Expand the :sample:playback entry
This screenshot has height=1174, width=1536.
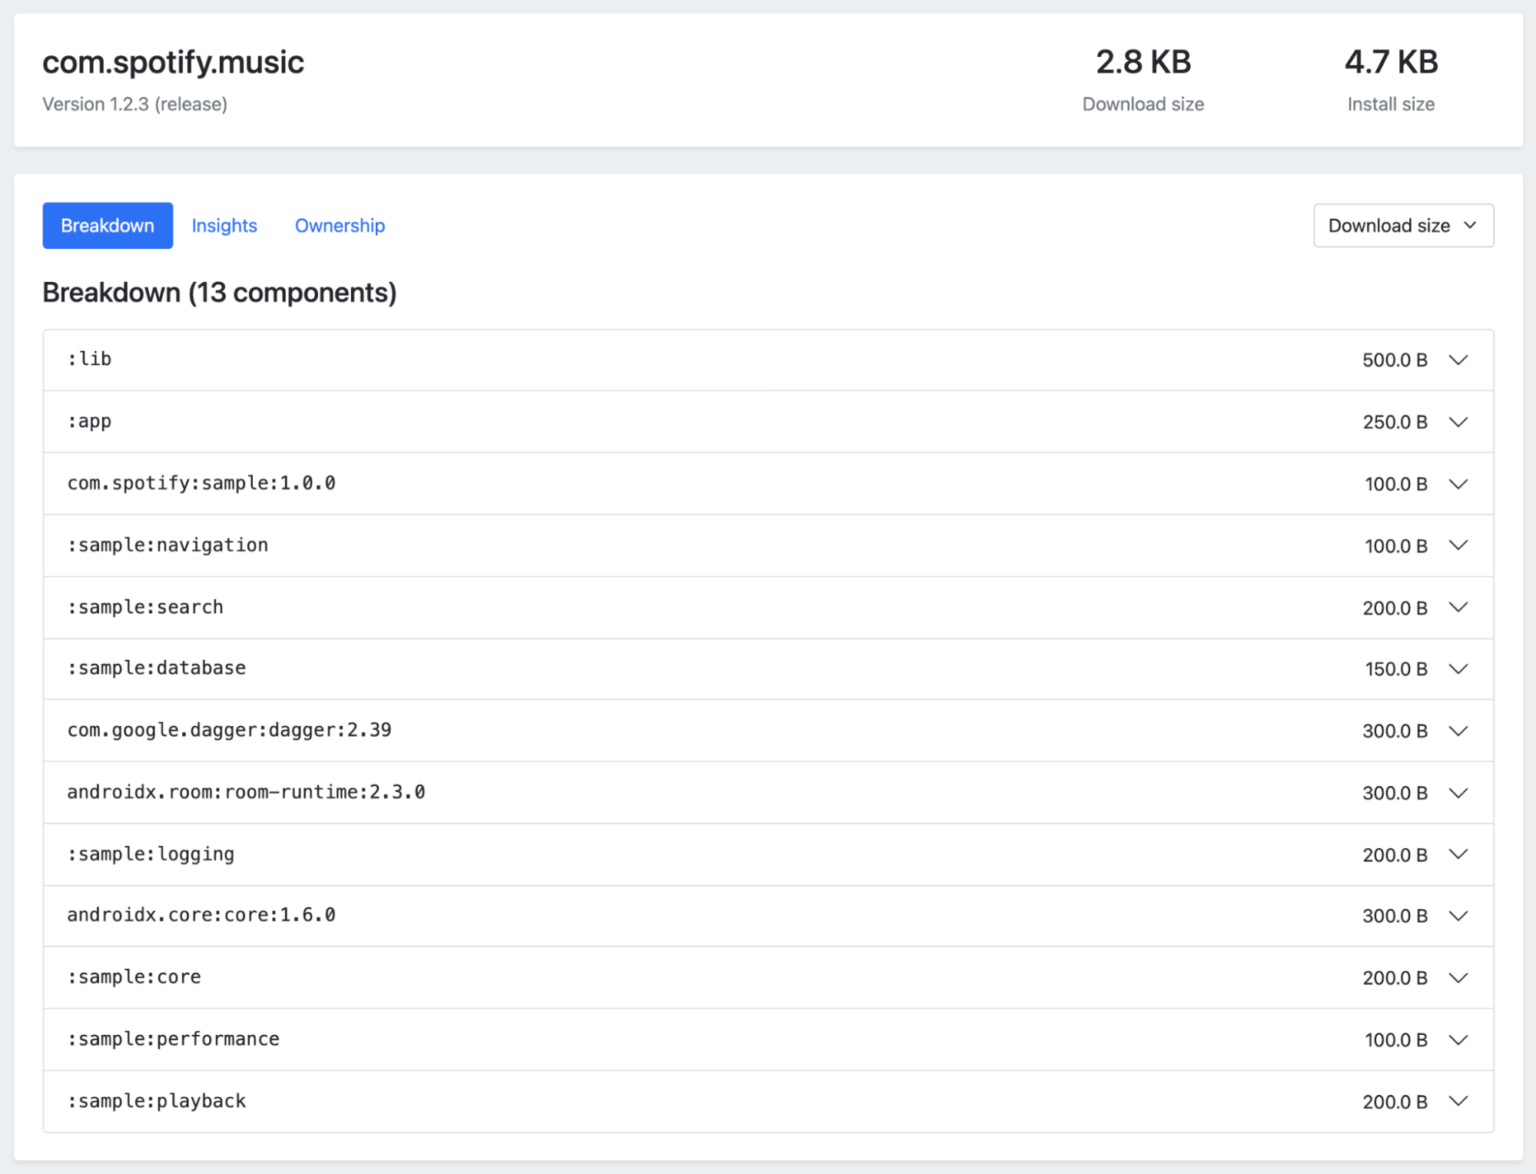(x=1458, y=1102)
